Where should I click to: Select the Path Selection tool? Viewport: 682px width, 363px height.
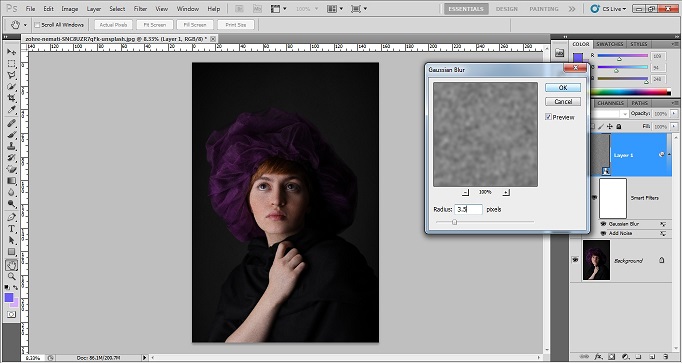coord(11,240)
